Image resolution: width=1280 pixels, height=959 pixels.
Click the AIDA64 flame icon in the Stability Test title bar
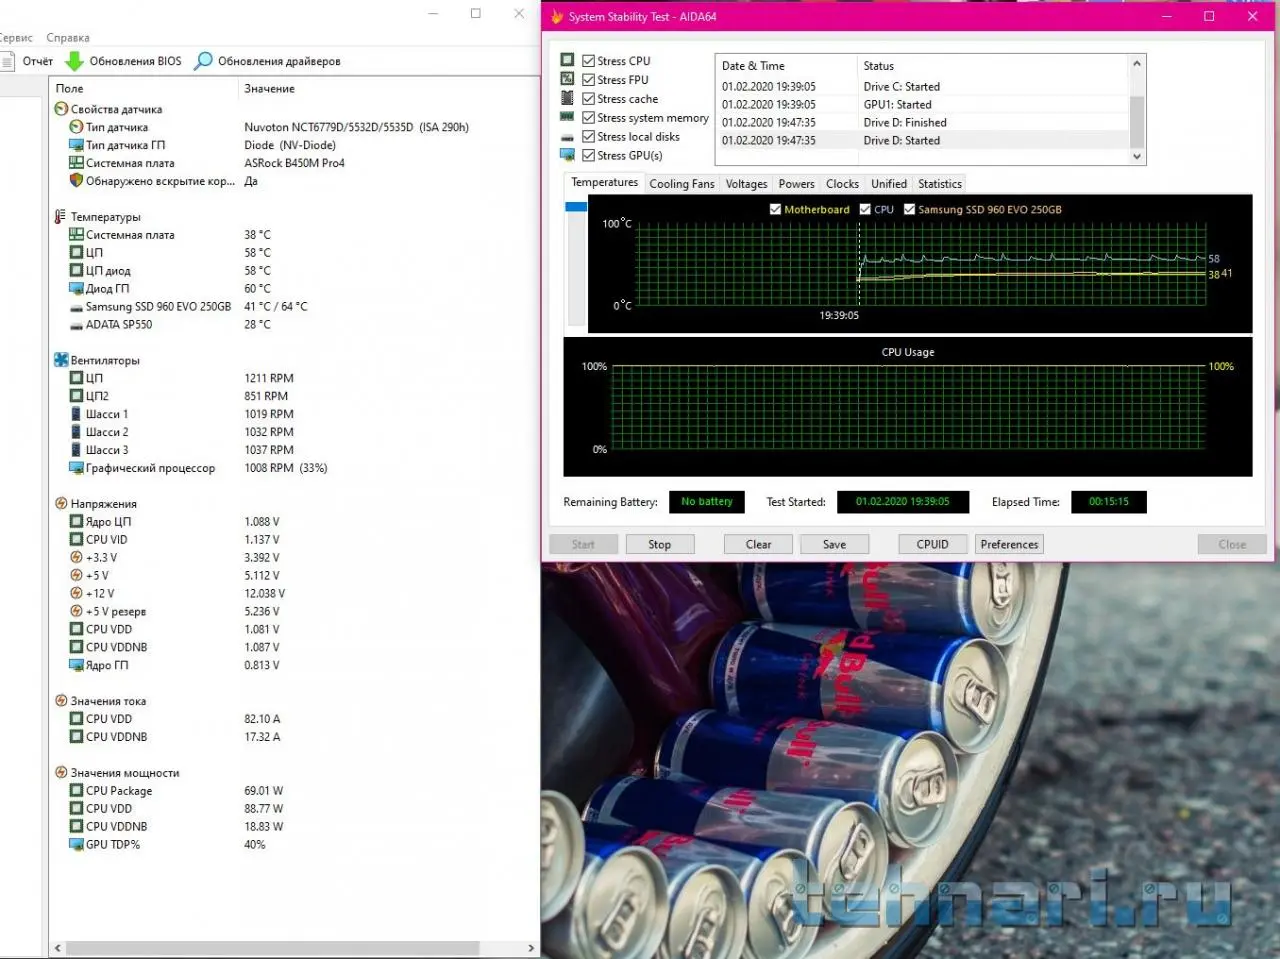[557, 16]
